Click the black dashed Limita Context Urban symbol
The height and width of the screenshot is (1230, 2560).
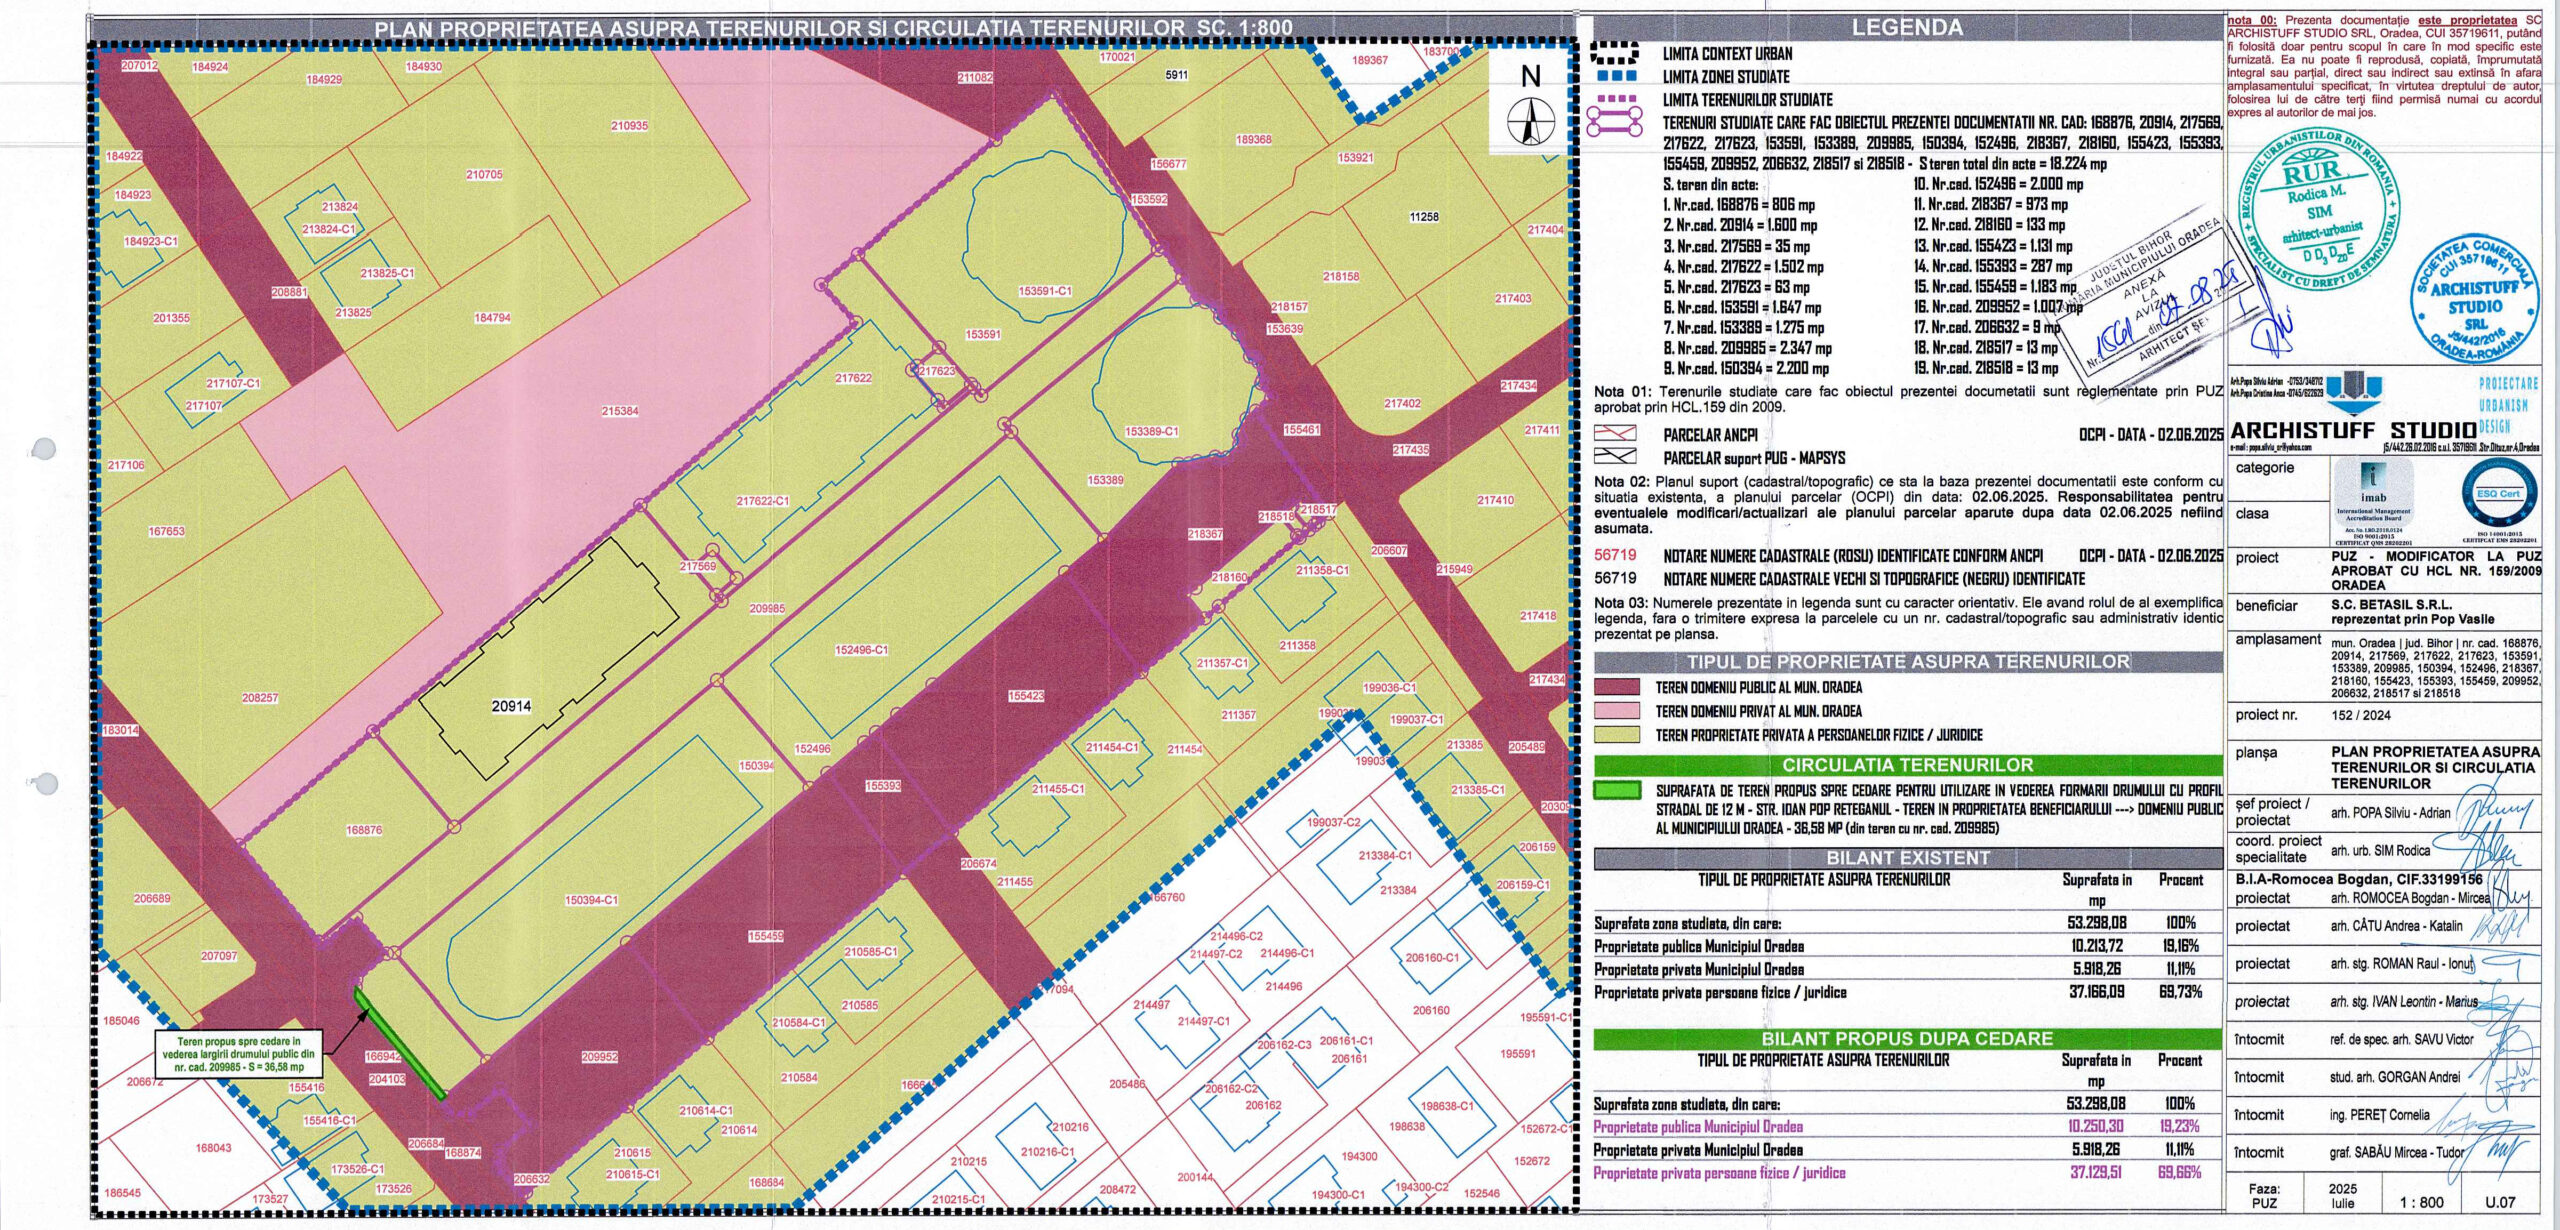coord(1614,53)
